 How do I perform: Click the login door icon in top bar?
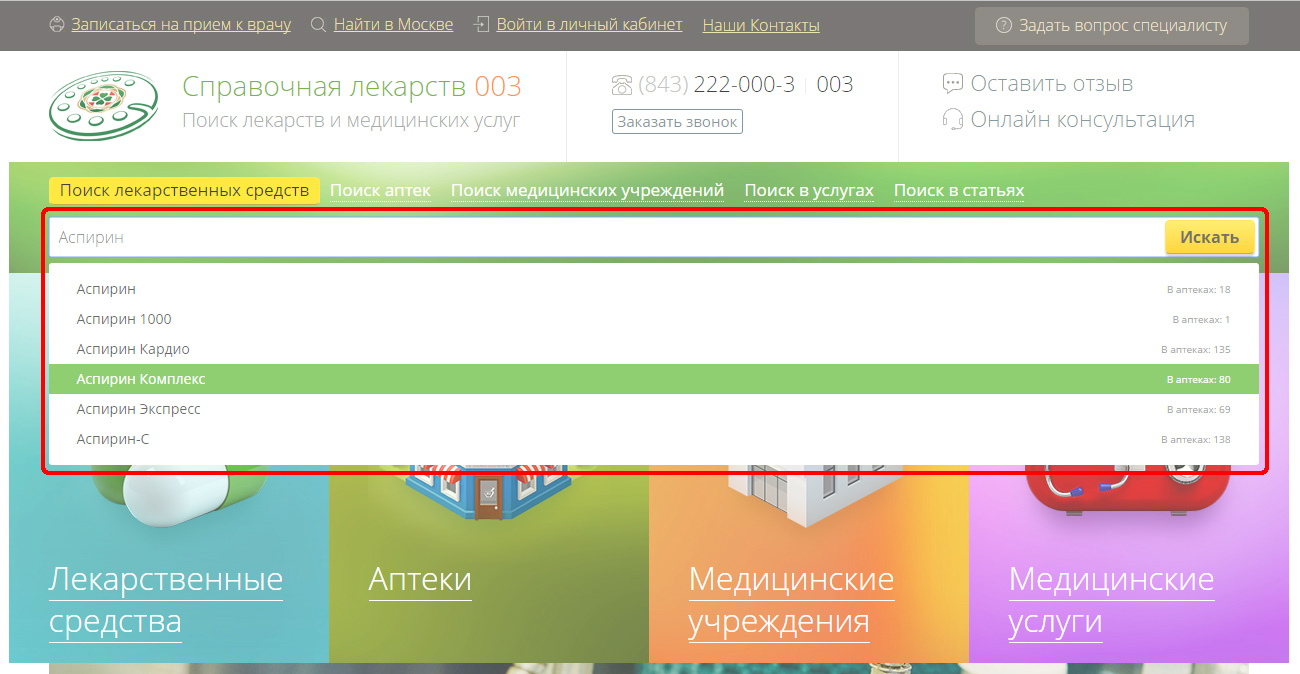(481, 24)
